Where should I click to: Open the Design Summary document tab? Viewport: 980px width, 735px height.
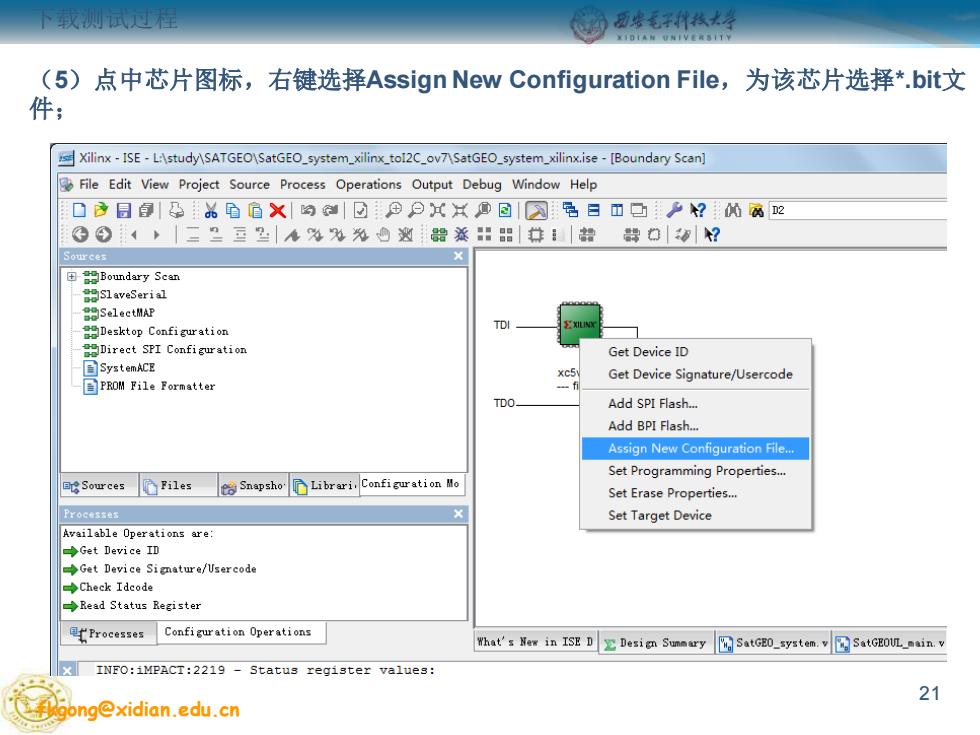click(x=655, y=642)
